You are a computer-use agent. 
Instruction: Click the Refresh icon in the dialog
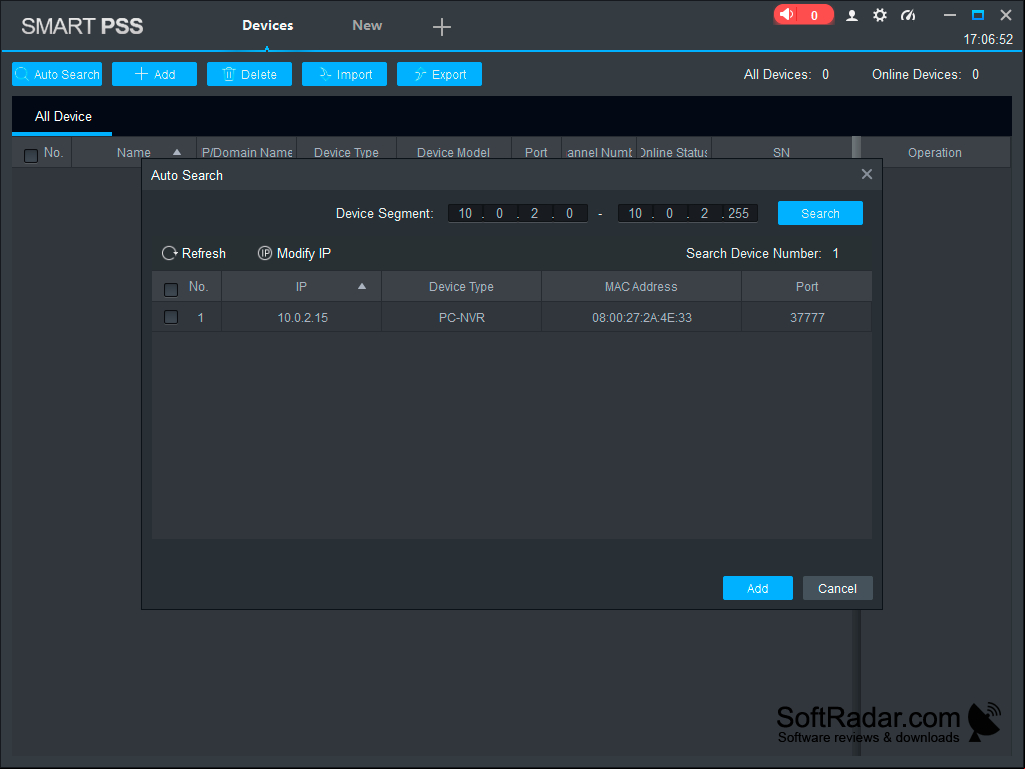pyautogui.click(x=169, y=253)
